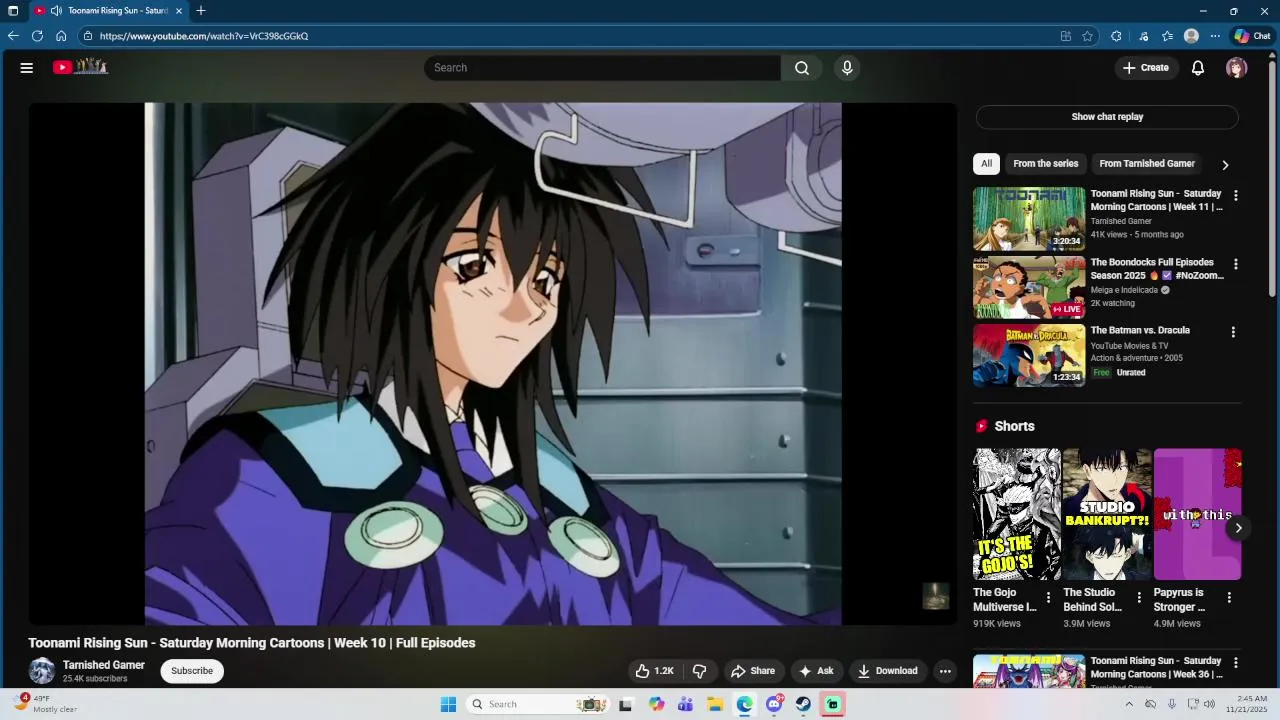The width and height of the screenshot is (1280, 720).
Task: Go to YouTube home via logo
Action: point(80,67)
